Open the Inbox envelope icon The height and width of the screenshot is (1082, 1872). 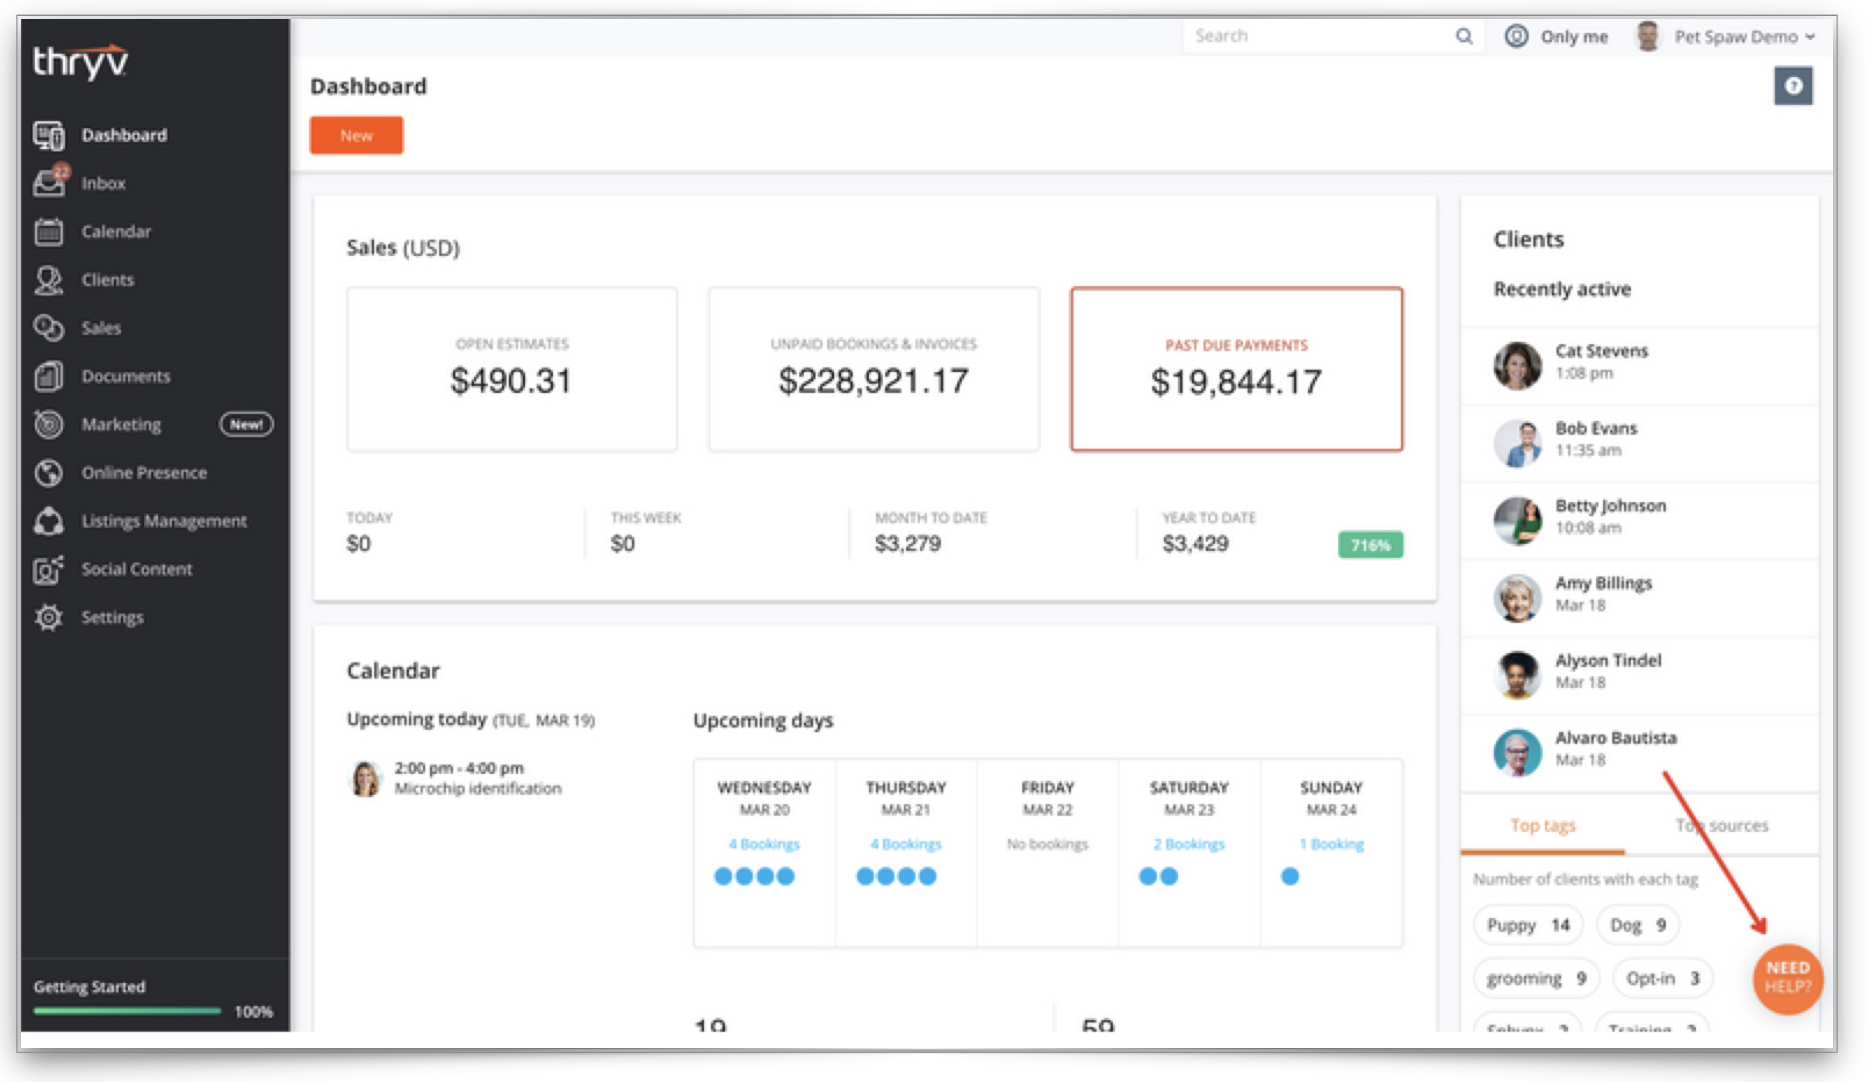(x=49, y=183)
